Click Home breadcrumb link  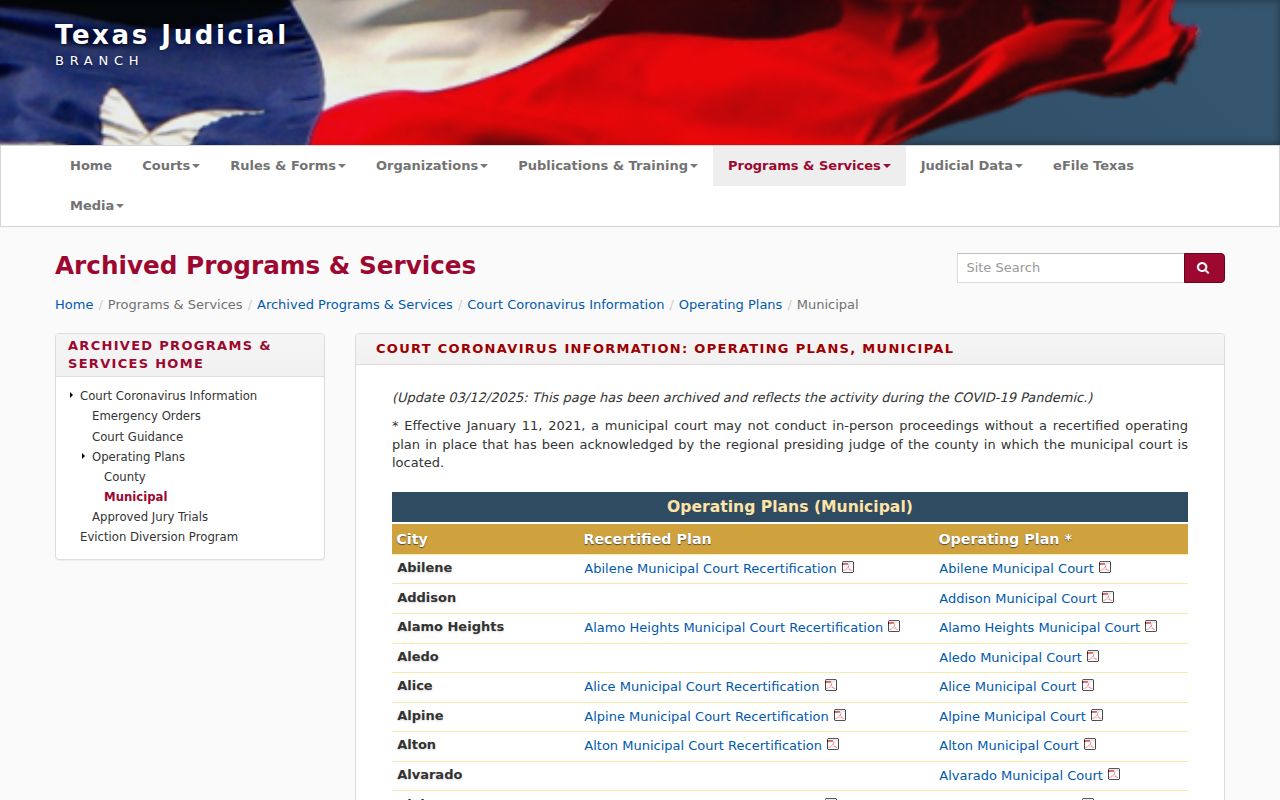[x=74, y=305]
